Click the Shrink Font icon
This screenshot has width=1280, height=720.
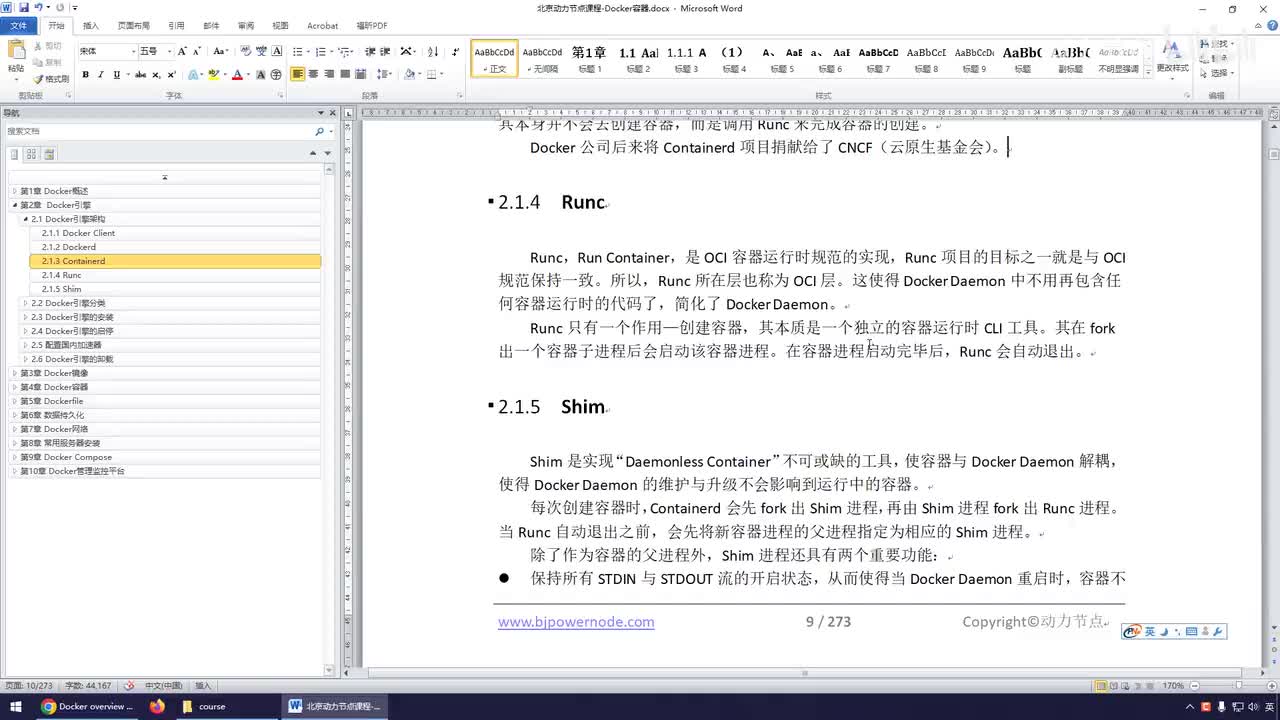(197, 51)
